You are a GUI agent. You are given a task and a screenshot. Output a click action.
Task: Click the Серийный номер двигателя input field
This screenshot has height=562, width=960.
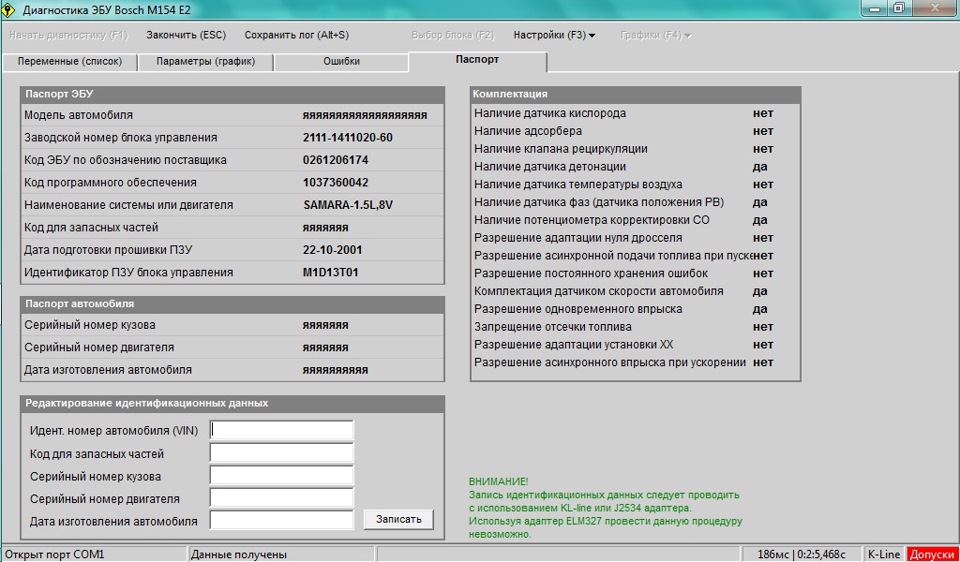click(x=282, y=498)
